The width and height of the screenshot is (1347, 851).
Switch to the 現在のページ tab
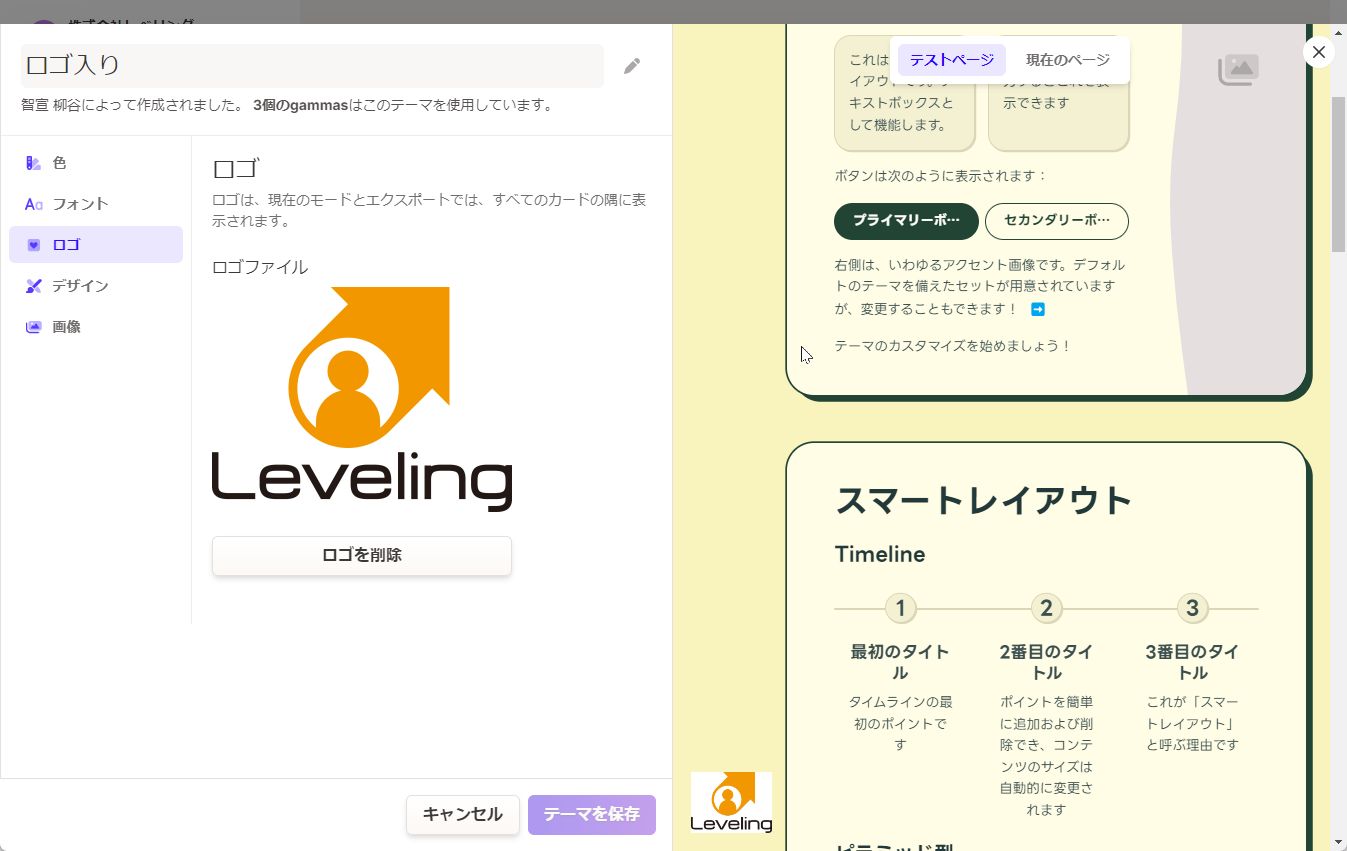click(x=1069, y=59)
